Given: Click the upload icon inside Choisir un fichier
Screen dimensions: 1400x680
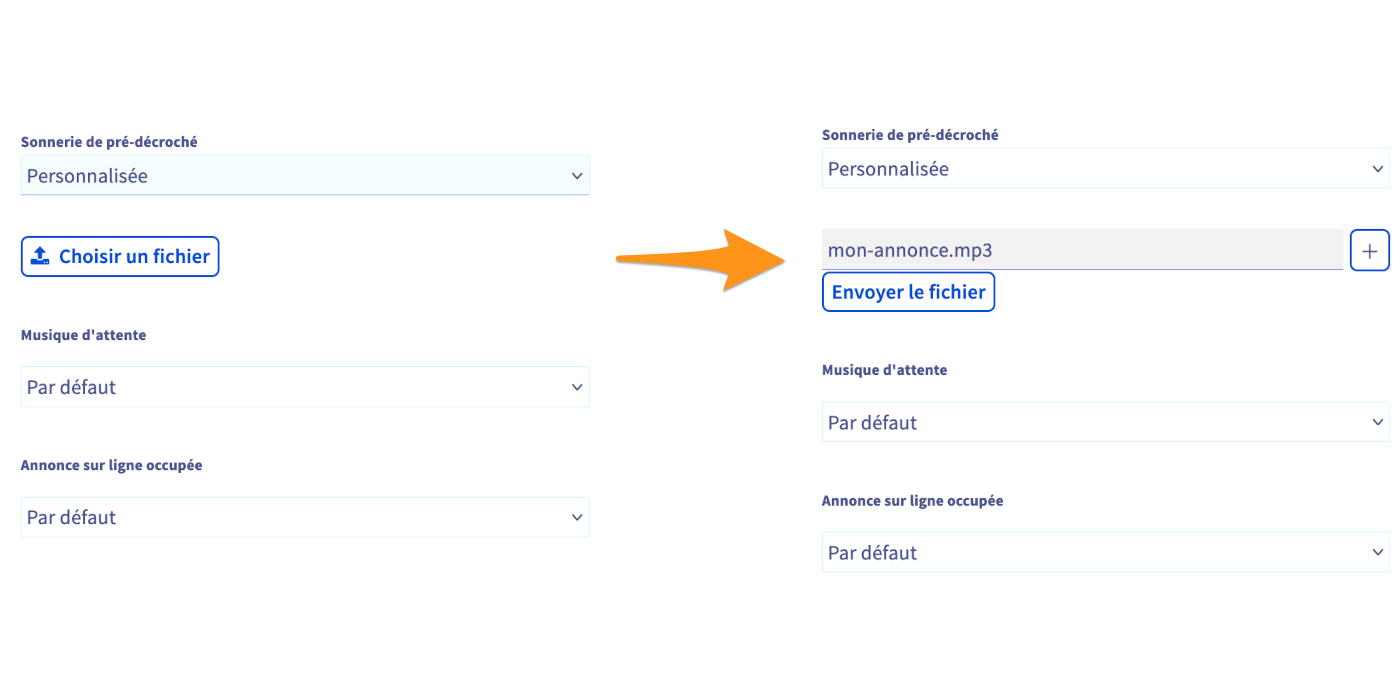Looking at the screenshot, I should (x=40, y=257).
